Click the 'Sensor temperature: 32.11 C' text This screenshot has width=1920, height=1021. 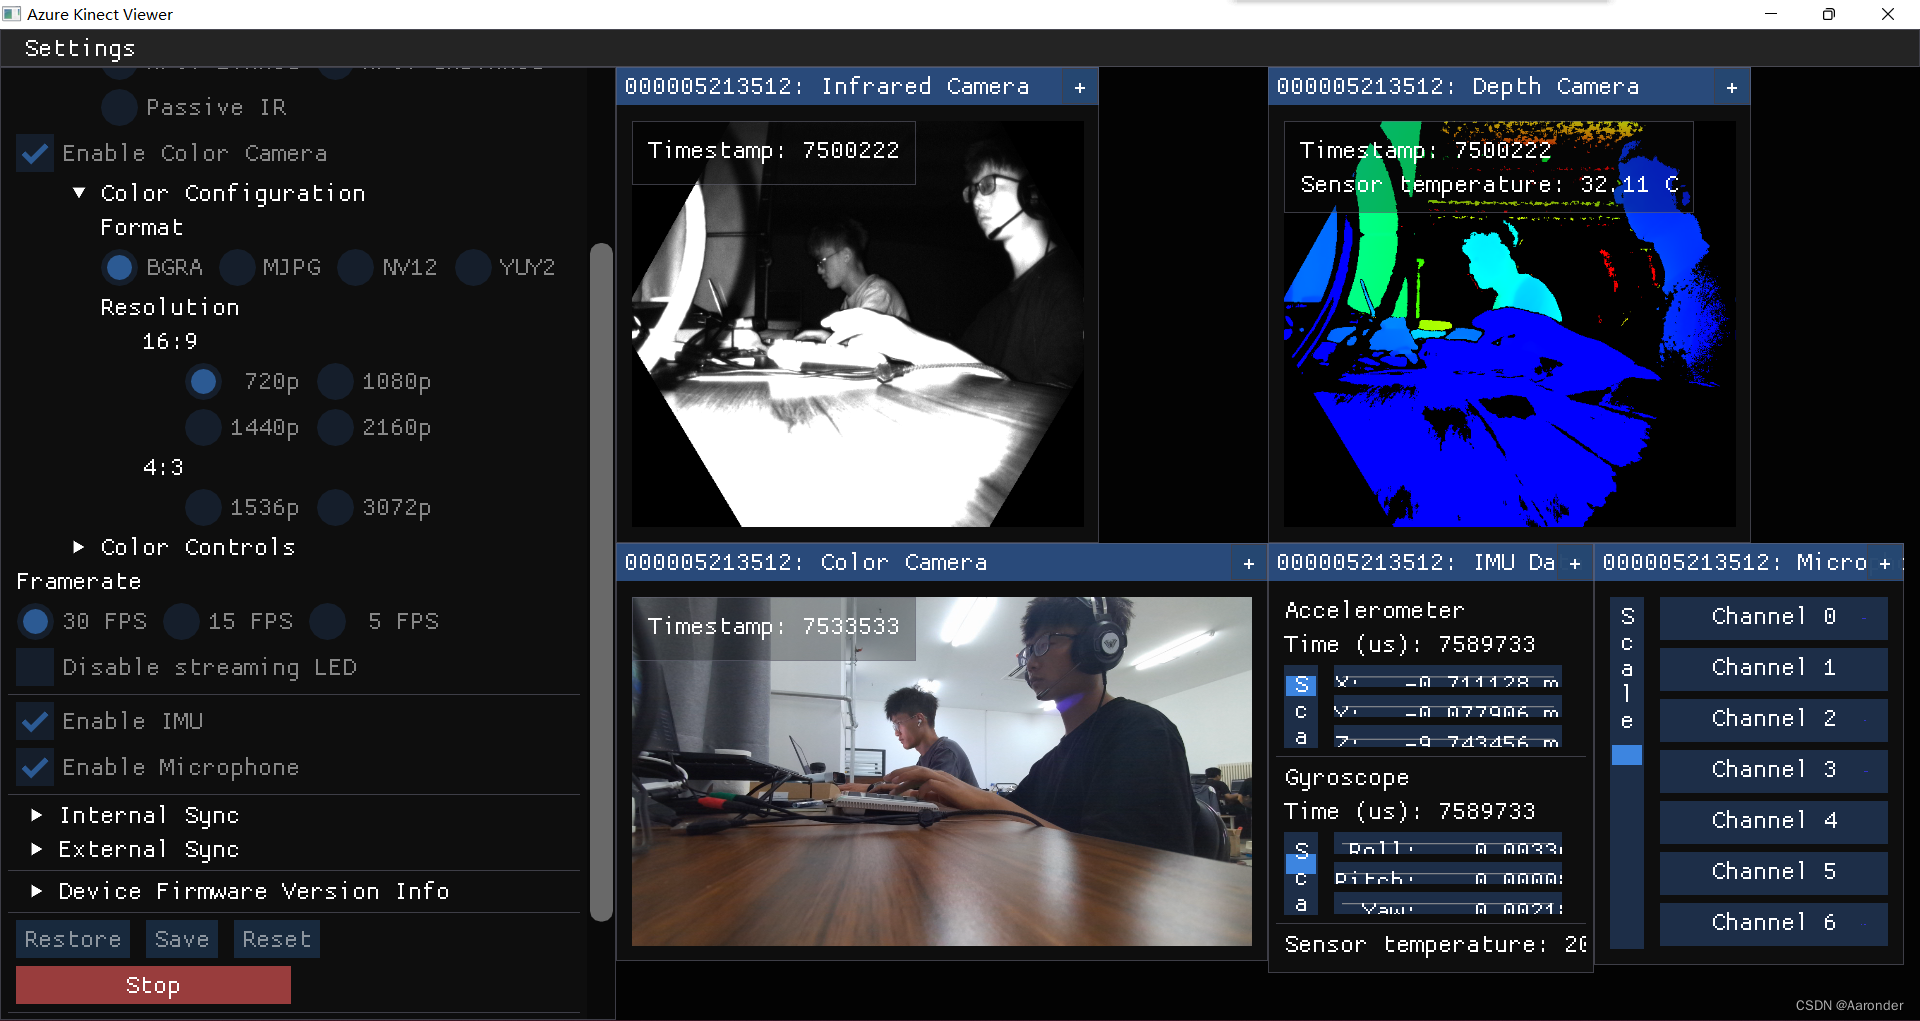1490,185
